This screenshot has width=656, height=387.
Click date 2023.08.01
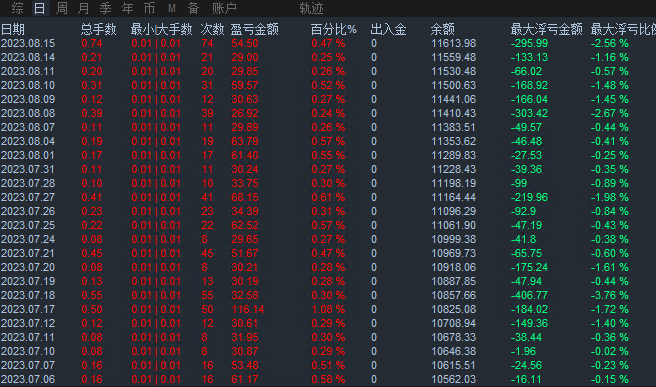[x=28, y=156]
